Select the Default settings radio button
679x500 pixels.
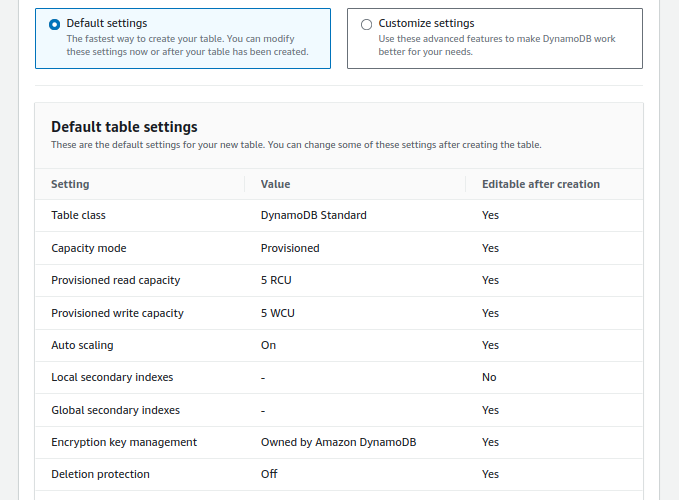coord(55,25)
